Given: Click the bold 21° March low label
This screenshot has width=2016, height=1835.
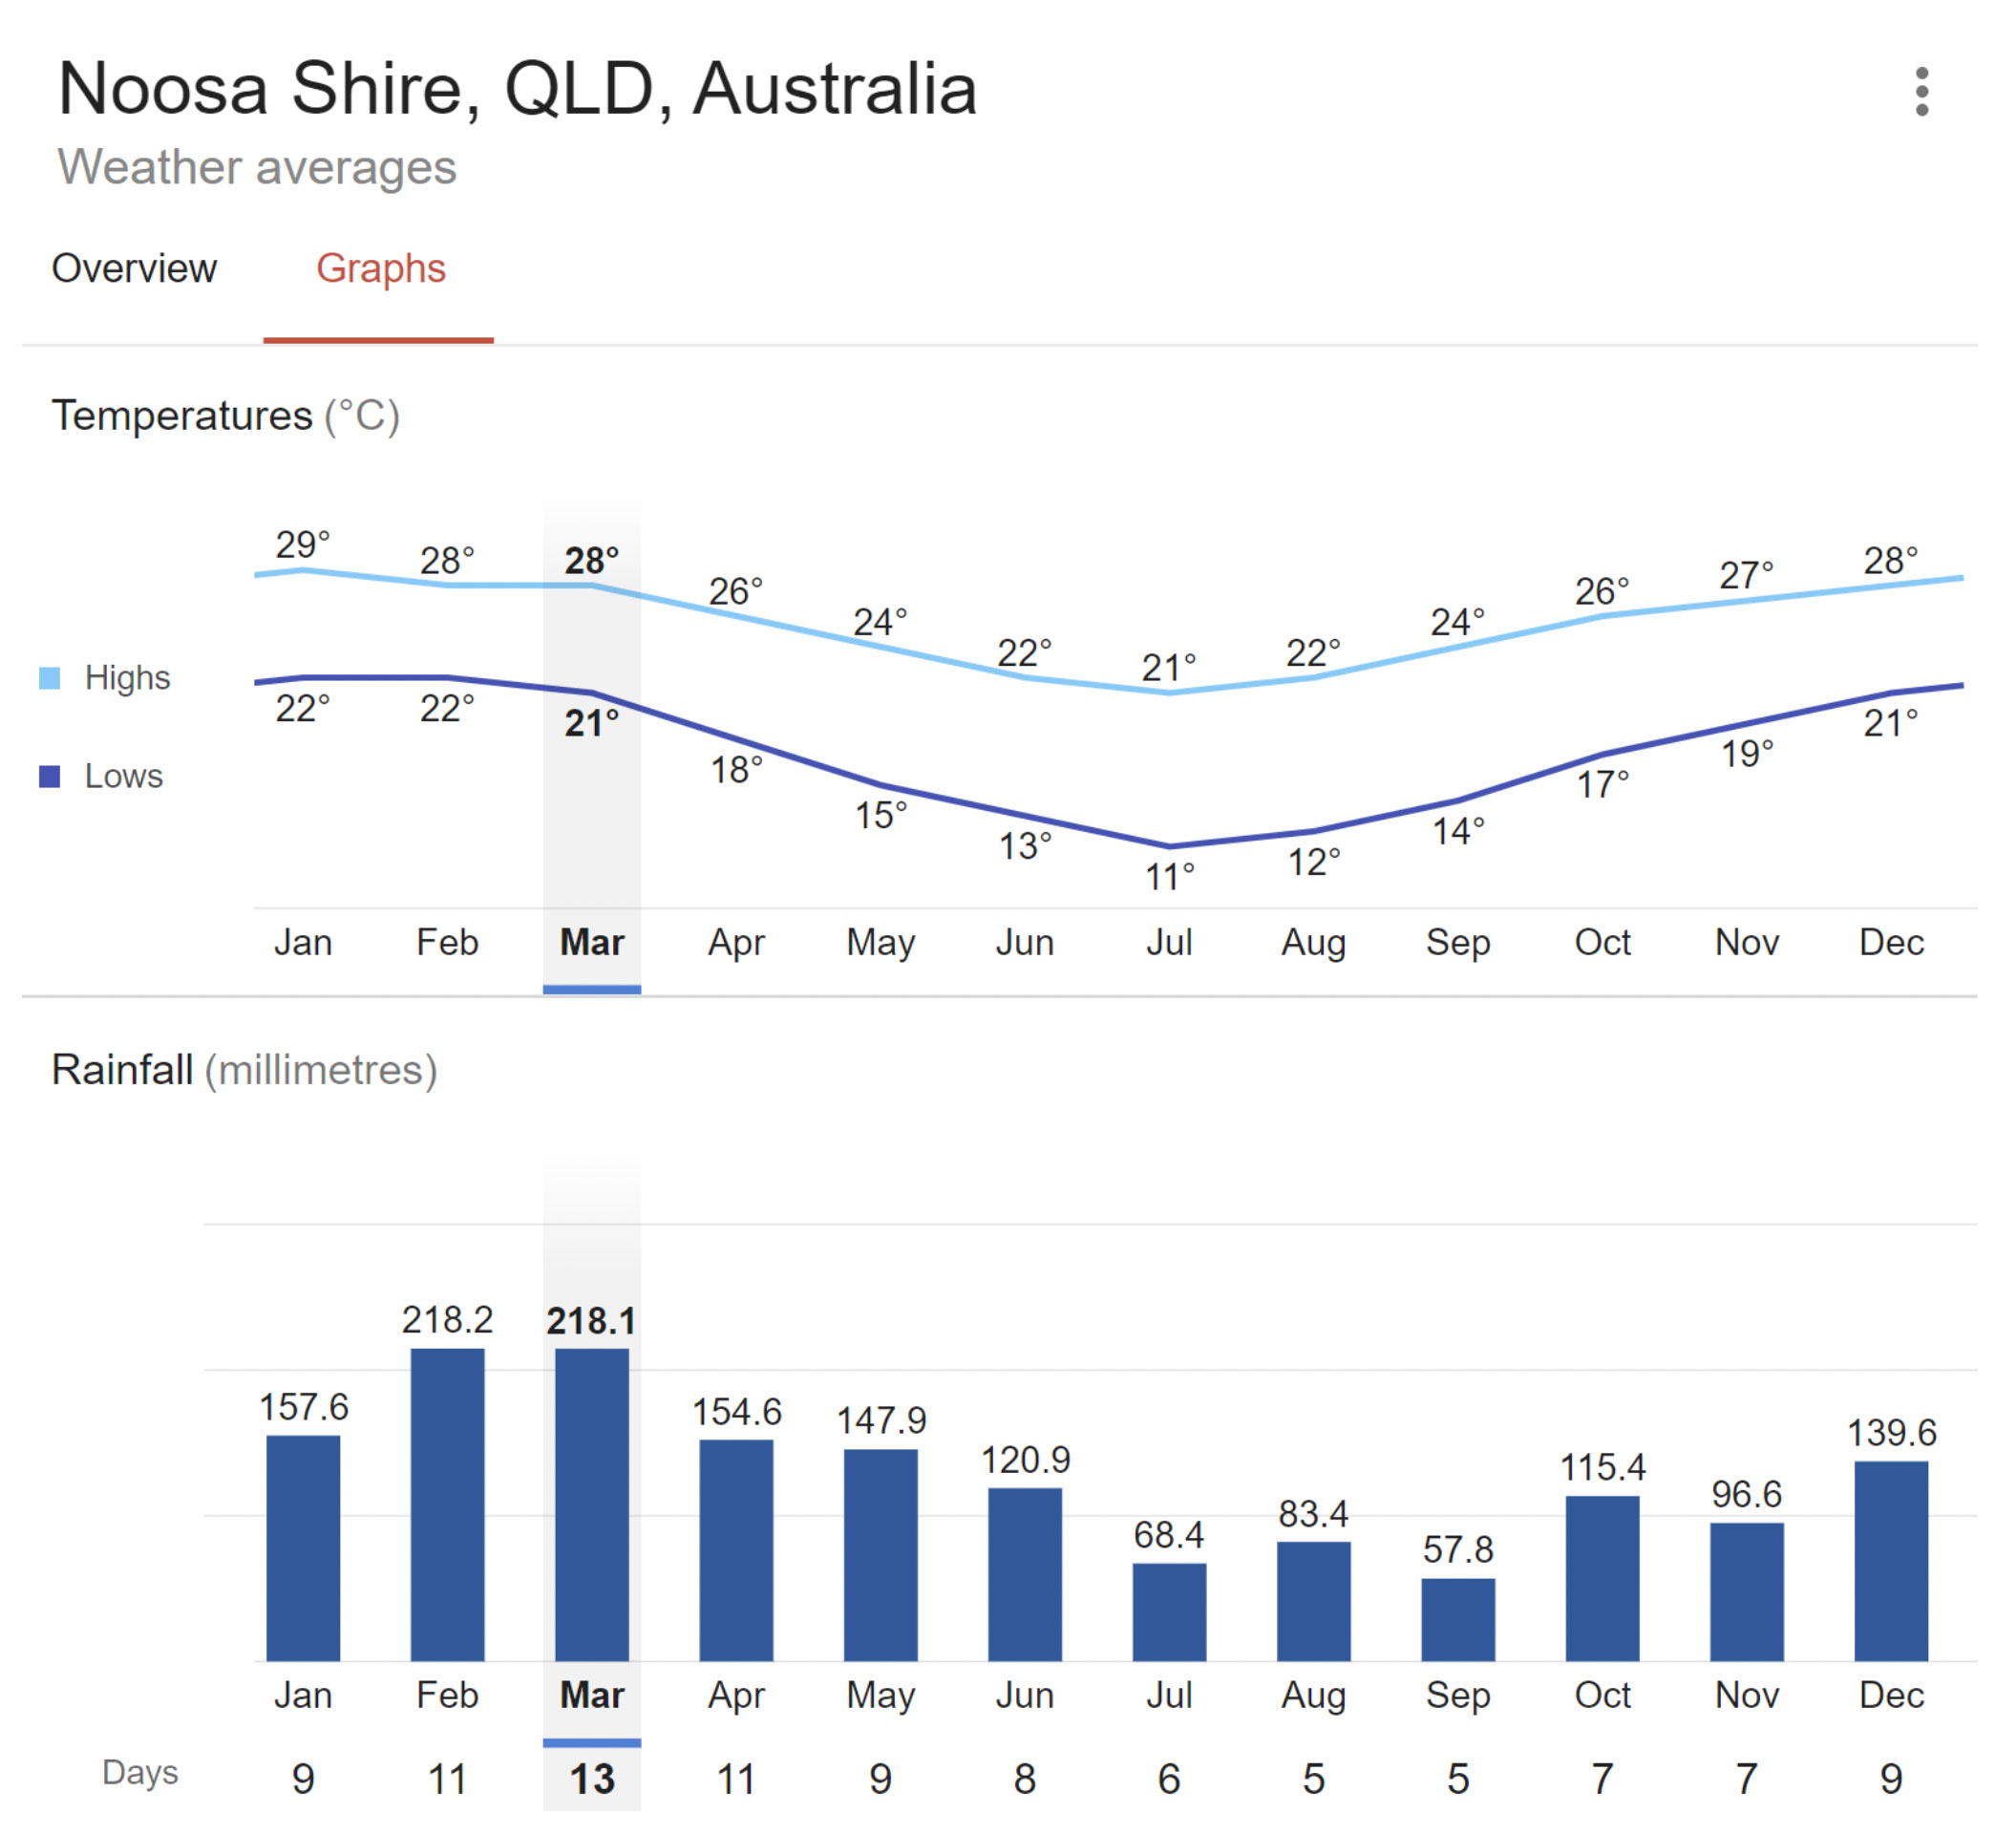Looking at the screenshot, I should (x=592, y=724).
